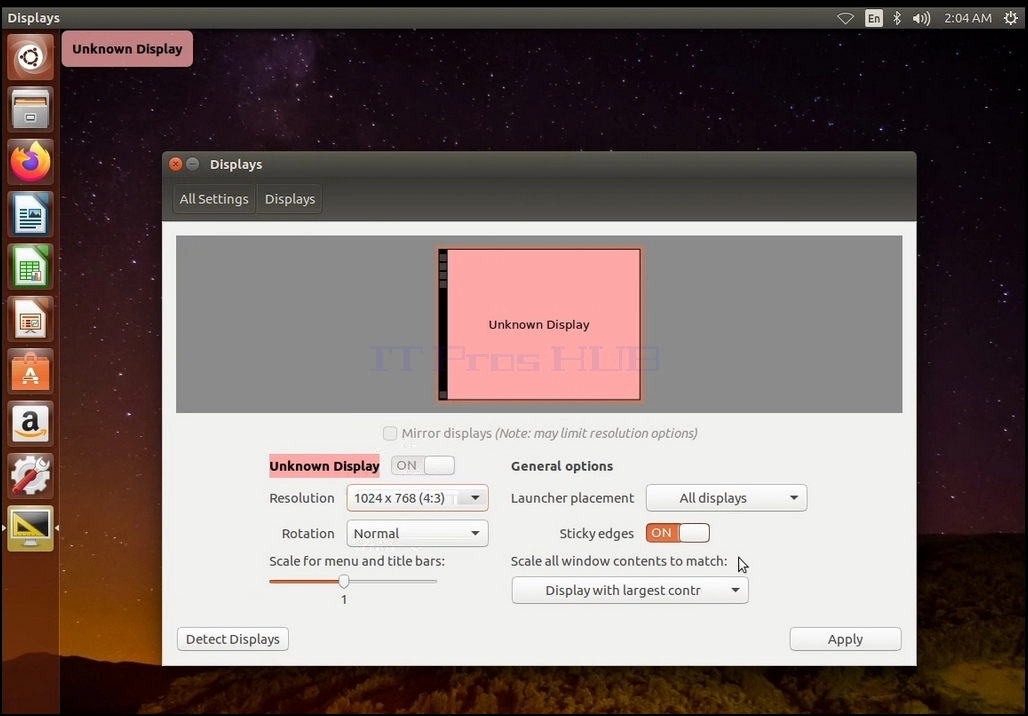The height and width of the screenshot is (716, 1028).
Task: Turn off Sticky edges switch
Action: [x=678, y=533]
